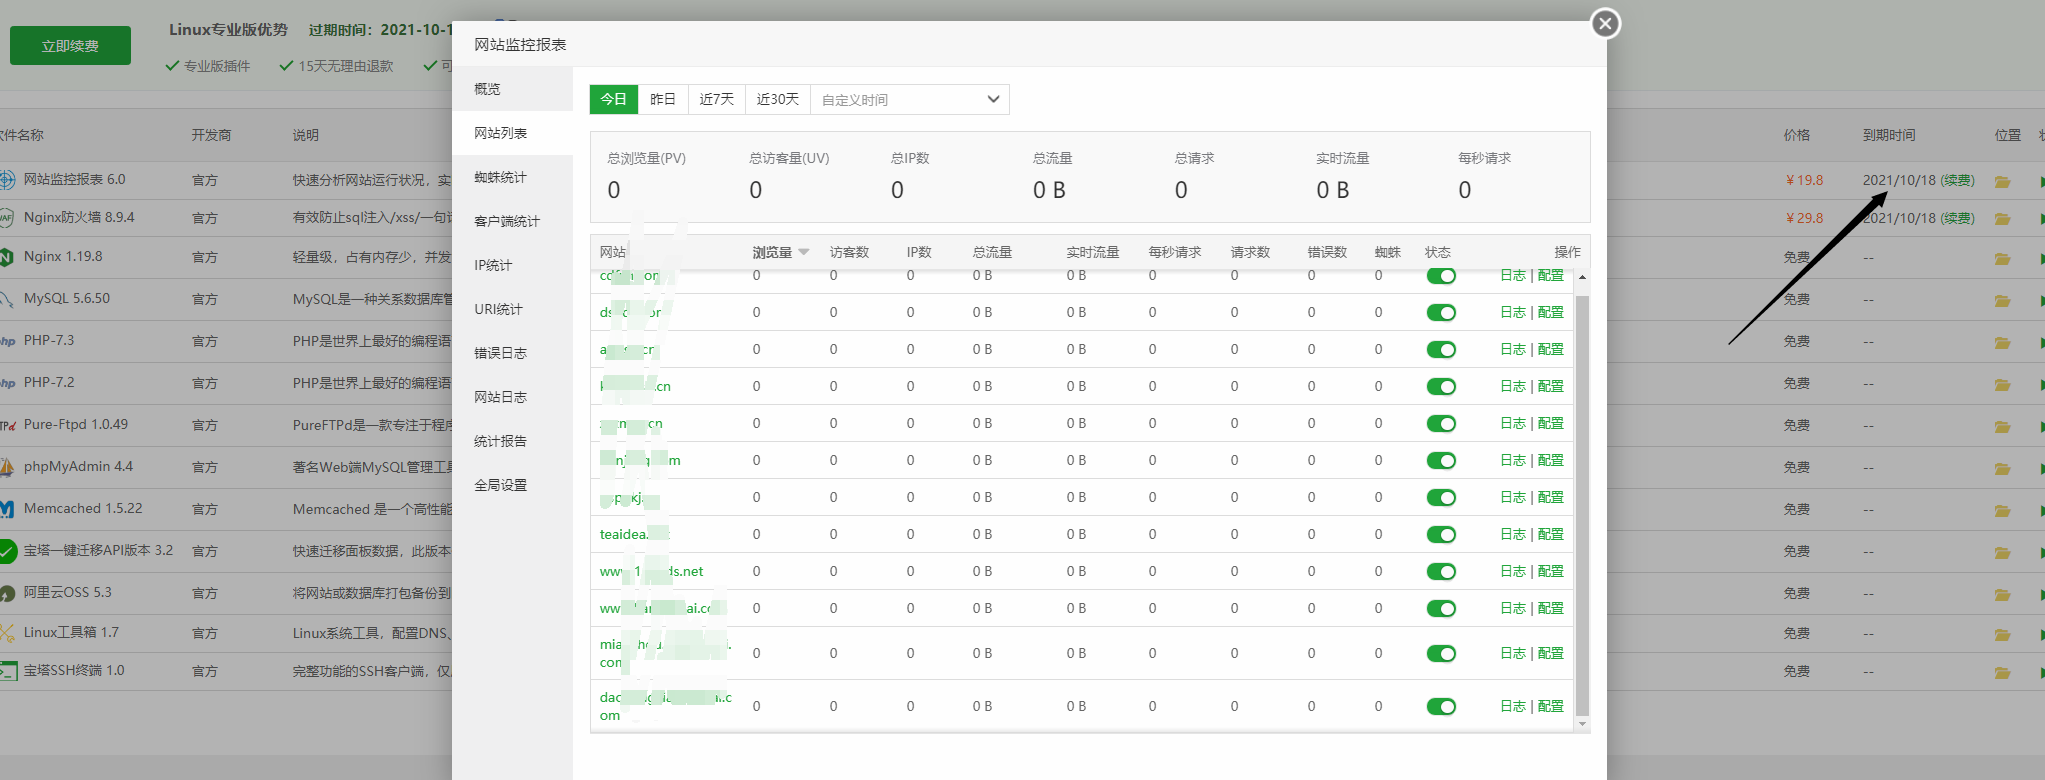This screenshot has height=780, width=2045.
Task: Open the teaidea site link
Action: point(634,534)
